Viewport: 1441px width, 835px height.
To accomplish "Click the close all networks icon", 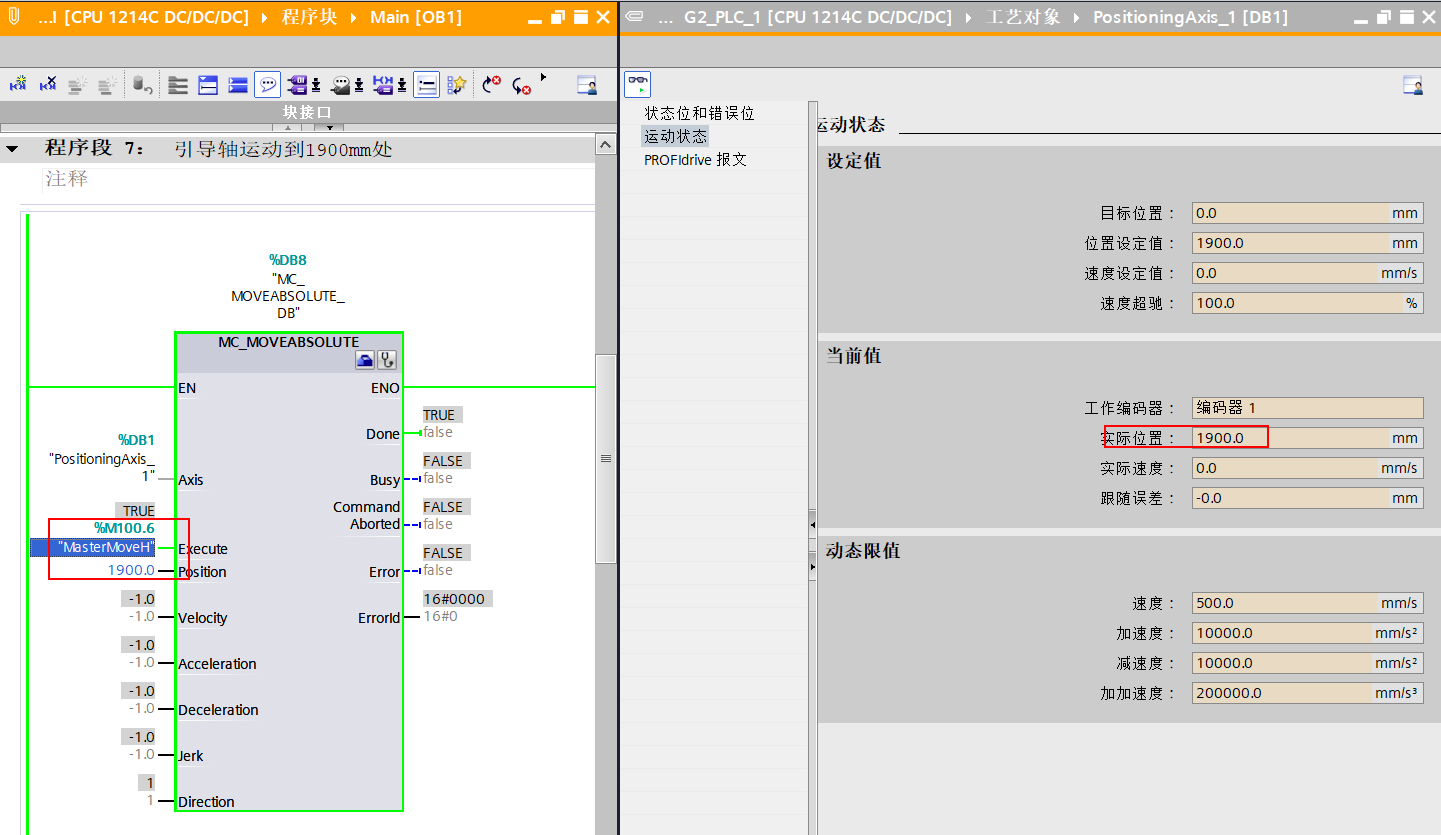I will pos(238,85).
